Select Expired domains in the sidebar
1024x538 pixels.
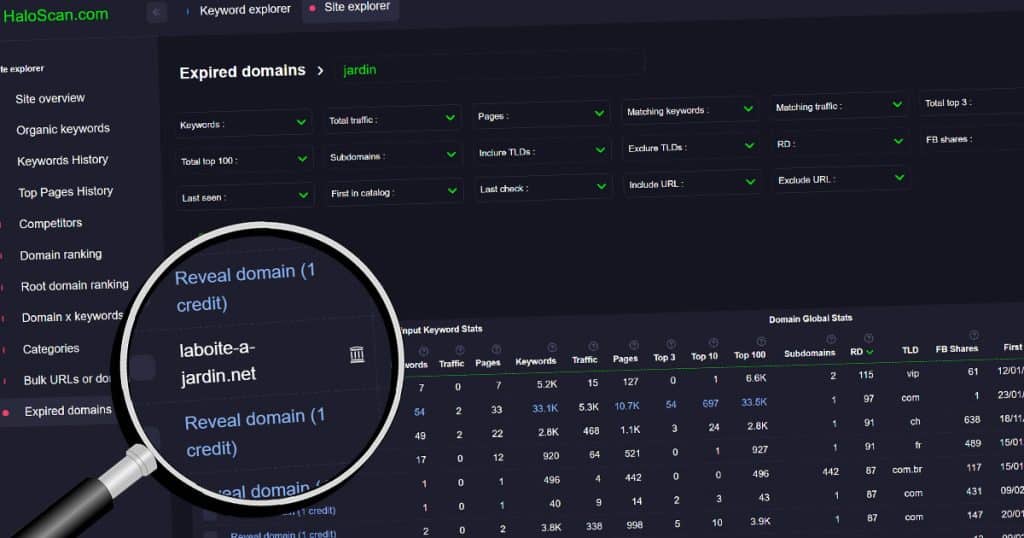68,411
